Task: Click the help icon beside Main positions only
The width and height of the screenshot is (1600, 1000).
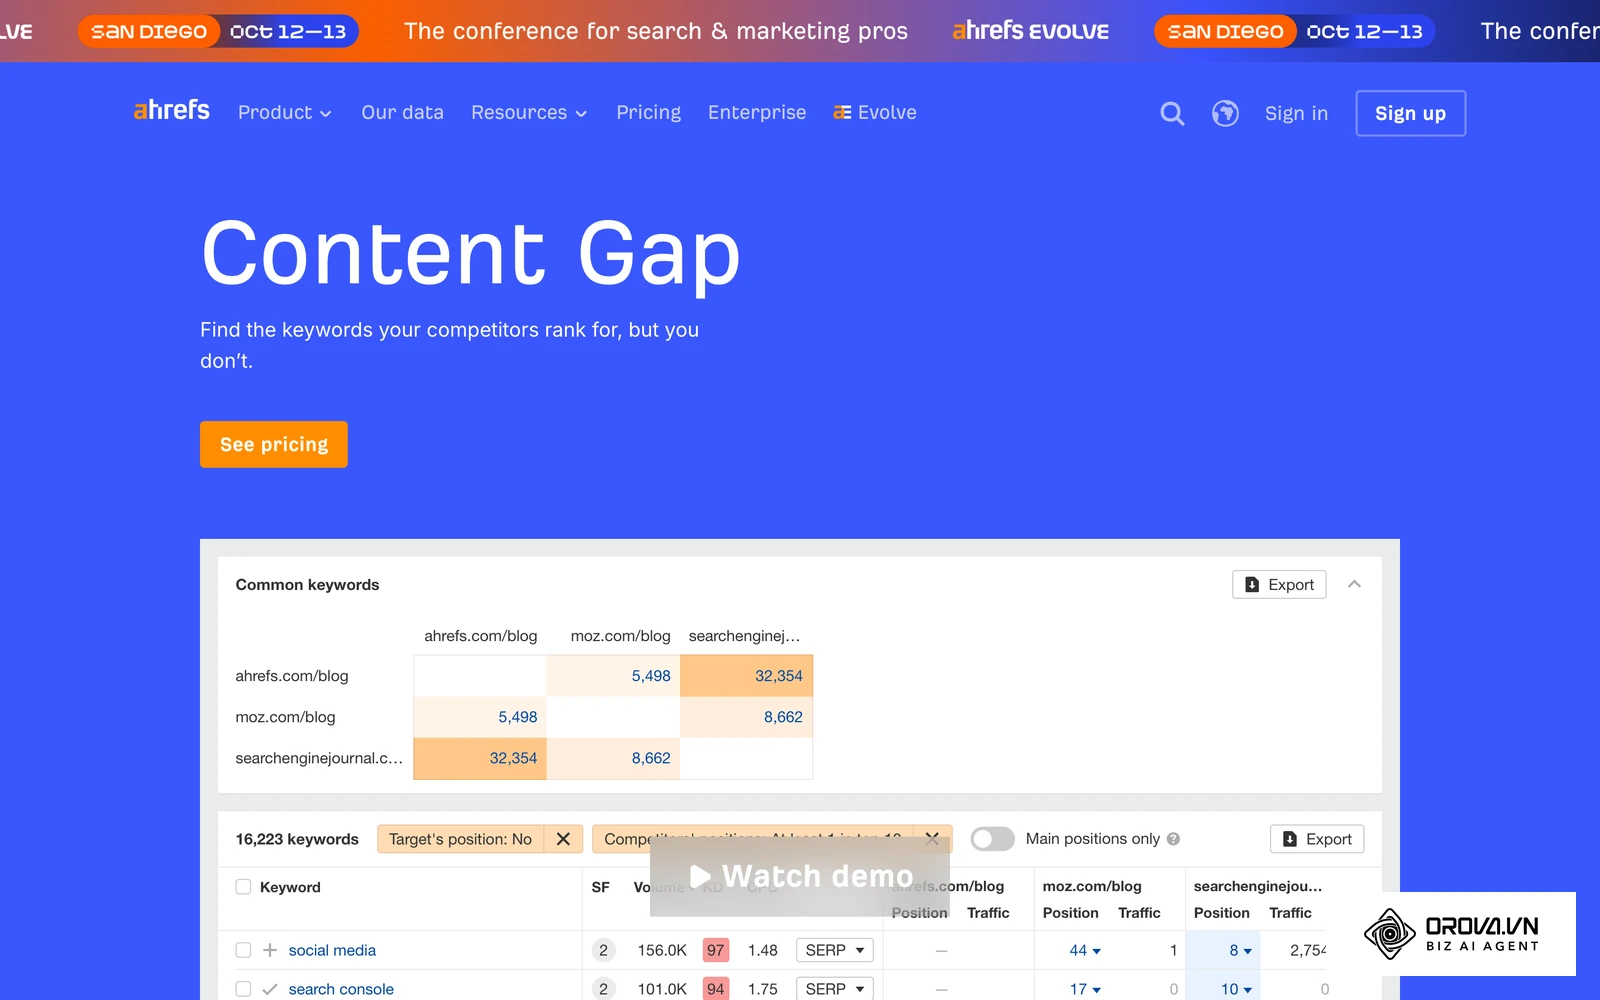Action: point(1173,839)
